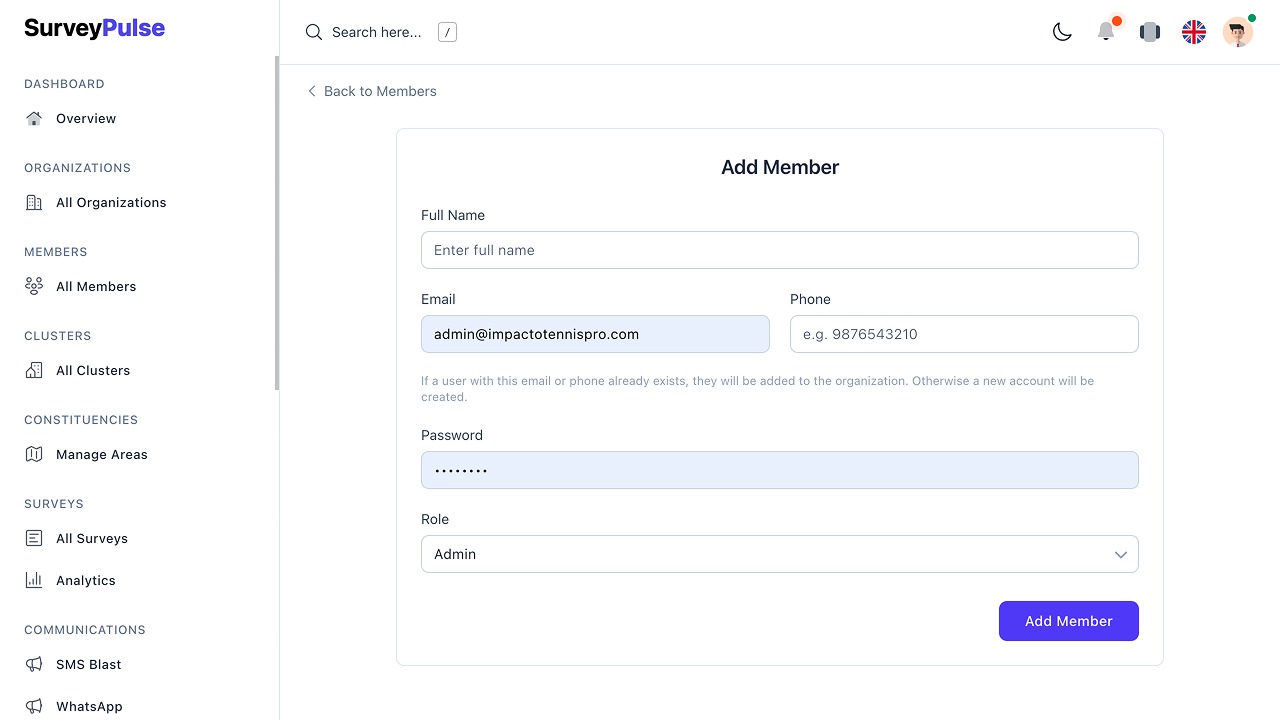The height and width of the screenshot is (720, 1280).
Task: Click the Overview home icon
Action: point(34,118)
